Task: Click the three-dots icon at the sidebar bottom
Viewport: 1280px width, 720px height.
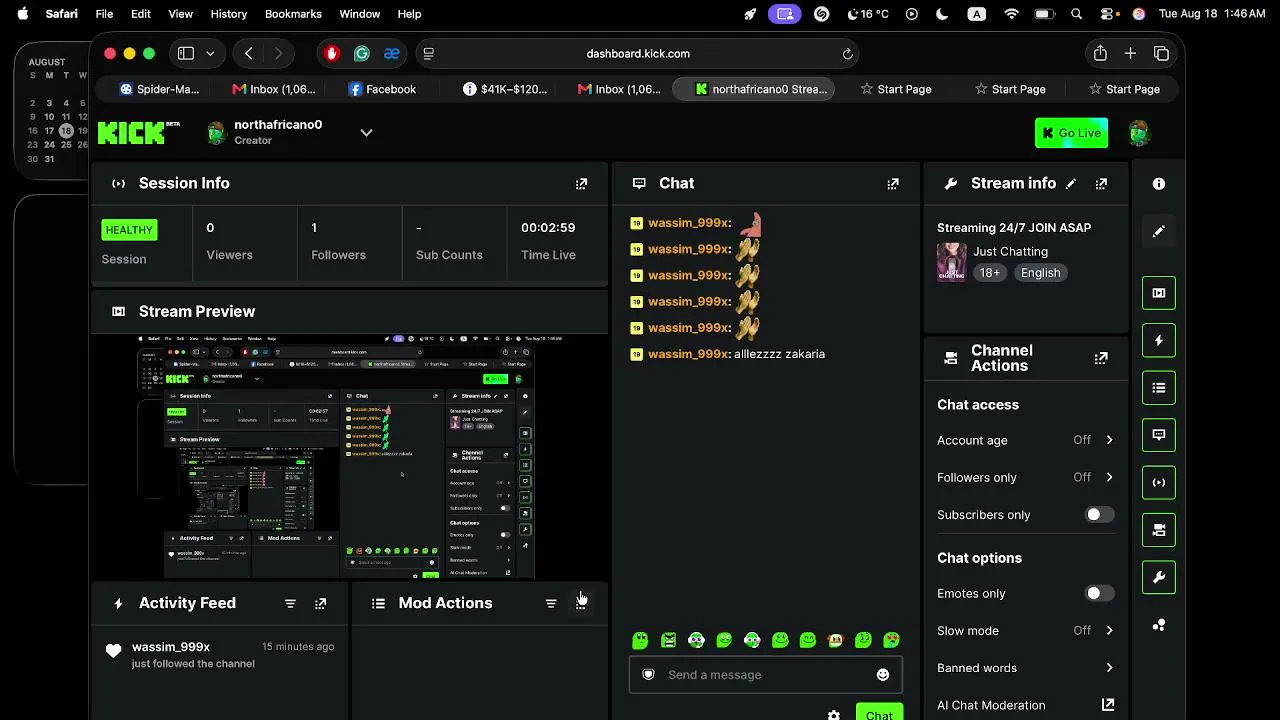Action: (1159, 626)
